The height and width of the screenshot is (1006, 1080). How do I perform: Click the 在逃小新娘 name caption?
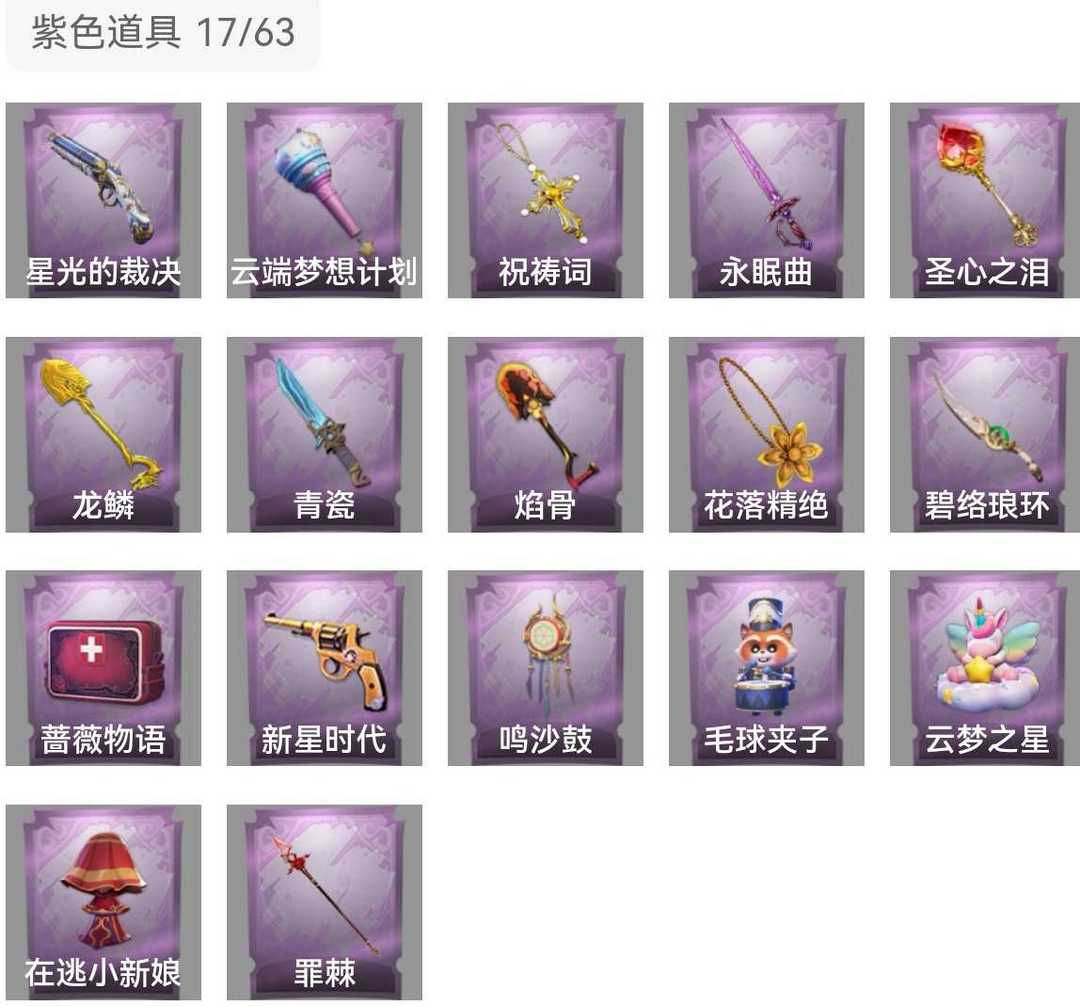[x=103, y=973]
